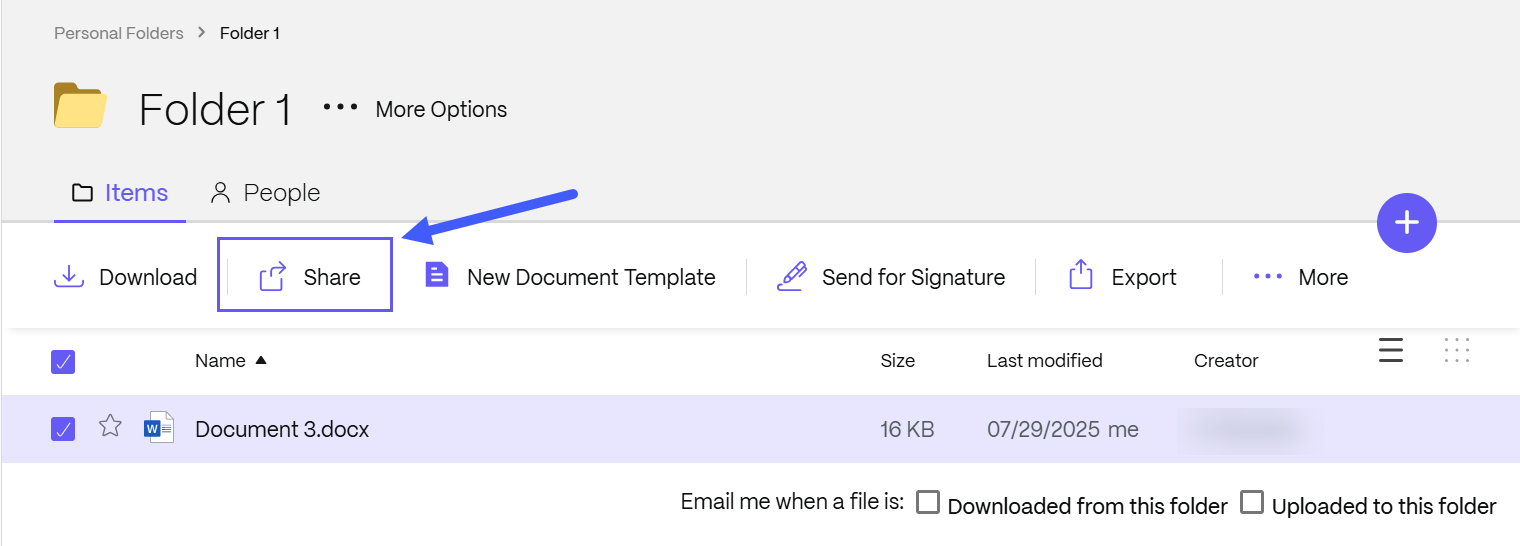This screenshot has width=1520, height=546.
Task: Click the Export upload icon
Action: tap(1080, 276)
